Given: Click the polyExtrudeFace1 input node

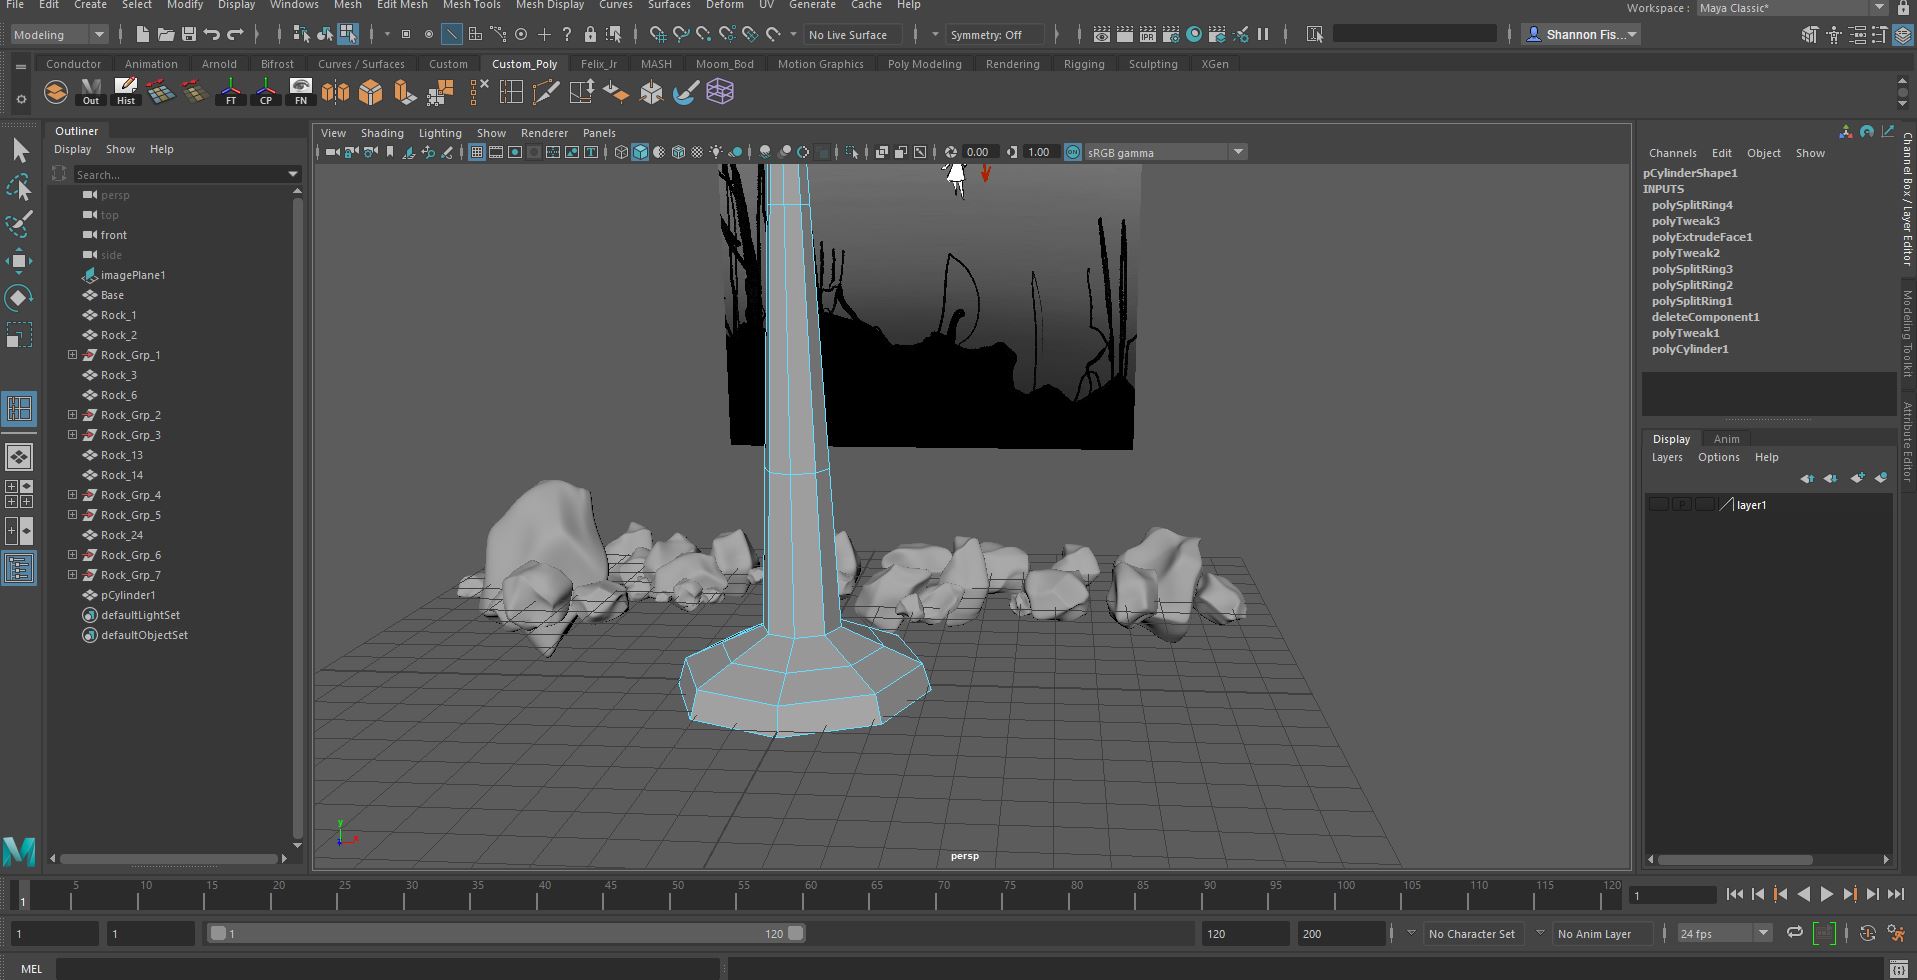Looking at the screenshot, I should coord(1702,237).
